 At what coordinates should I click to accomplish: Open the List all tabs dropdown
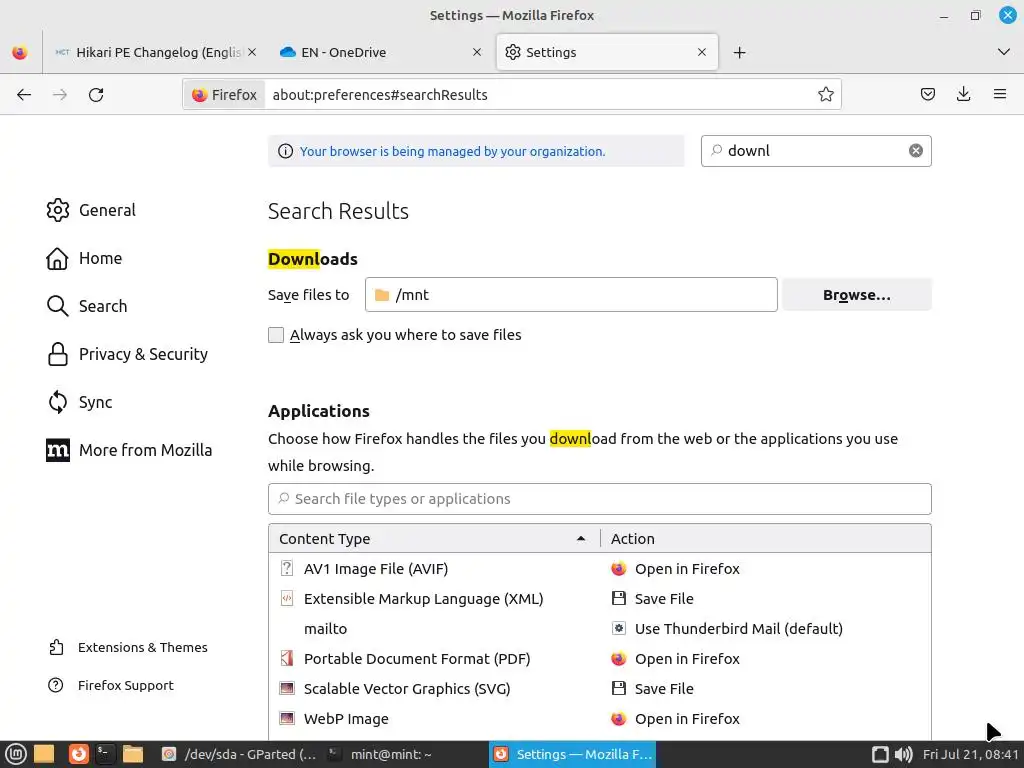1004,52
